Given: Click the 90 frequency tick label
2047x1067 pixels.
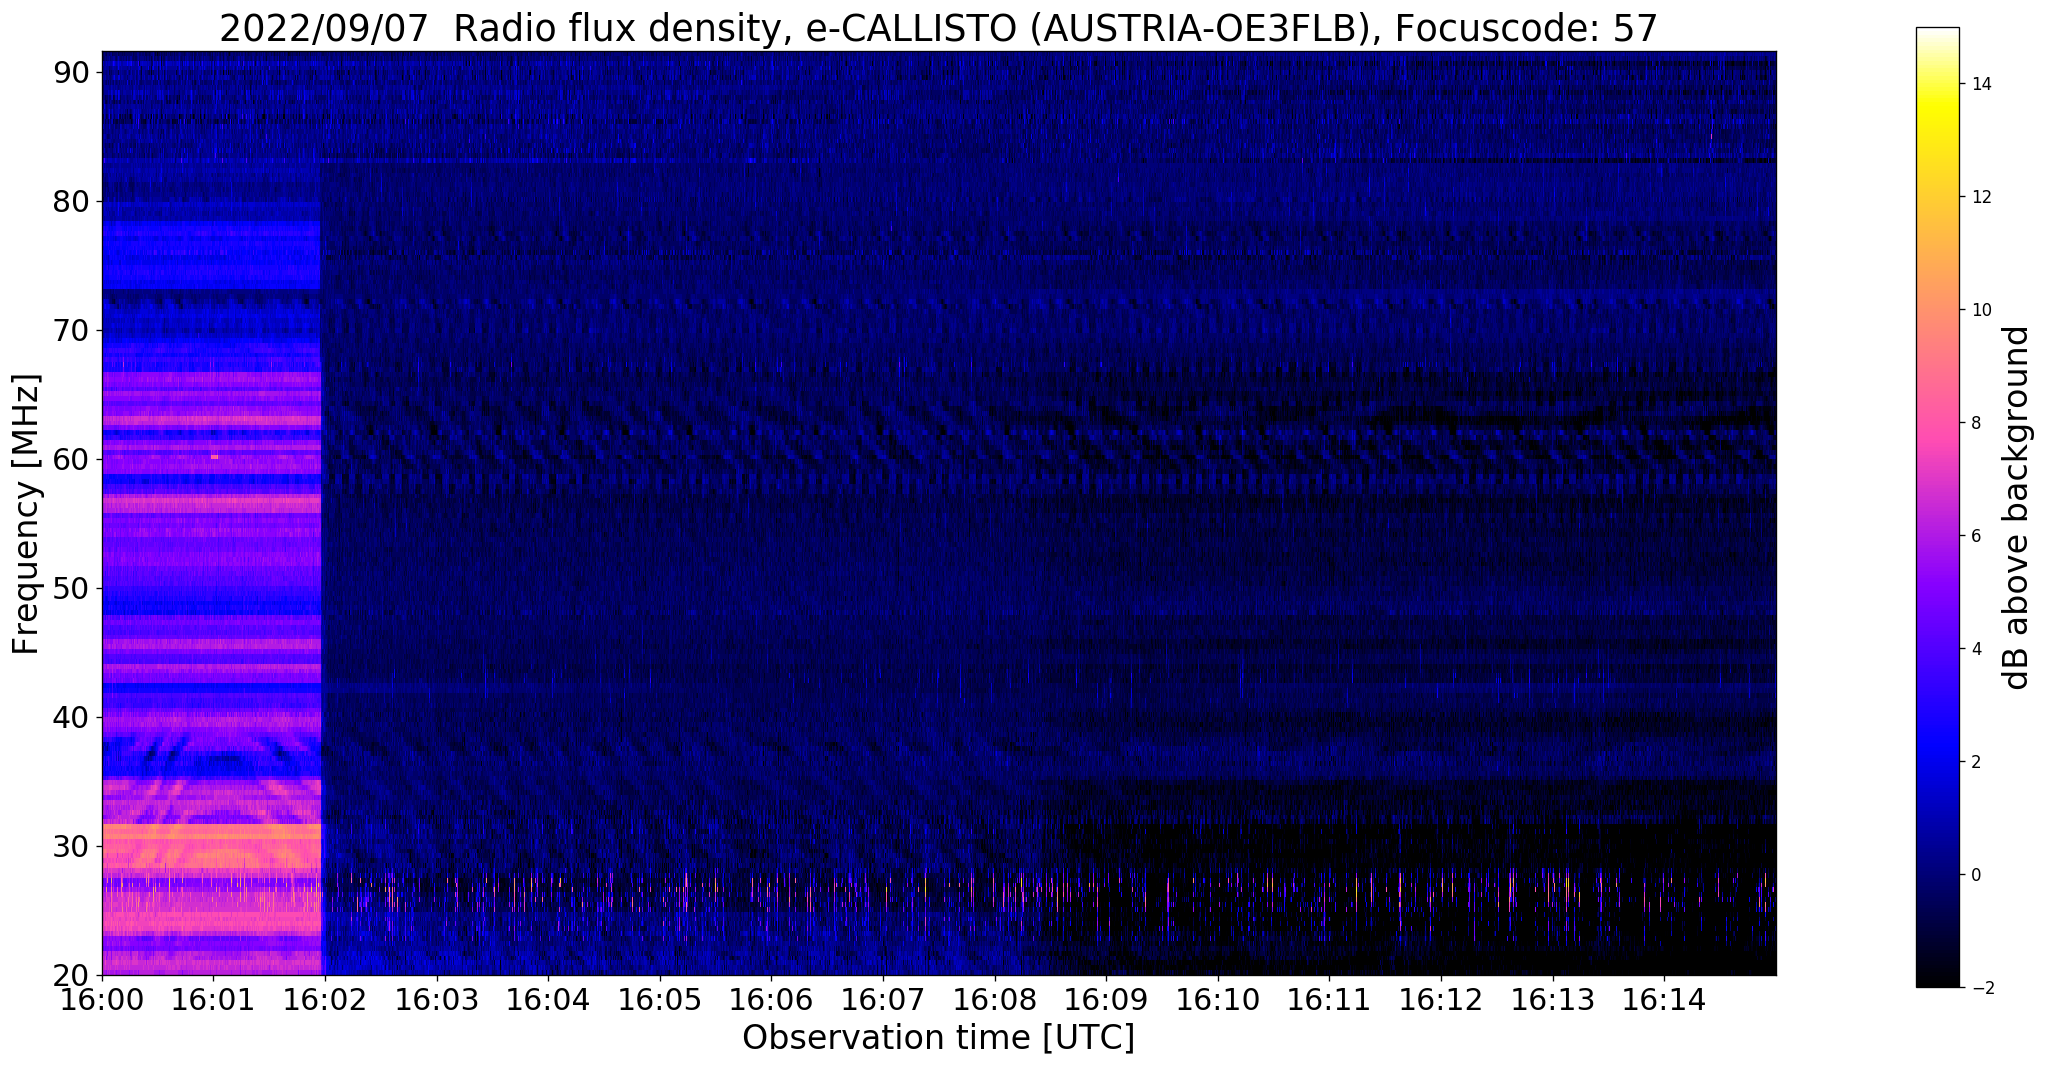Looking at the screenshot, I should pyautogui.click(x=73, y=72).
